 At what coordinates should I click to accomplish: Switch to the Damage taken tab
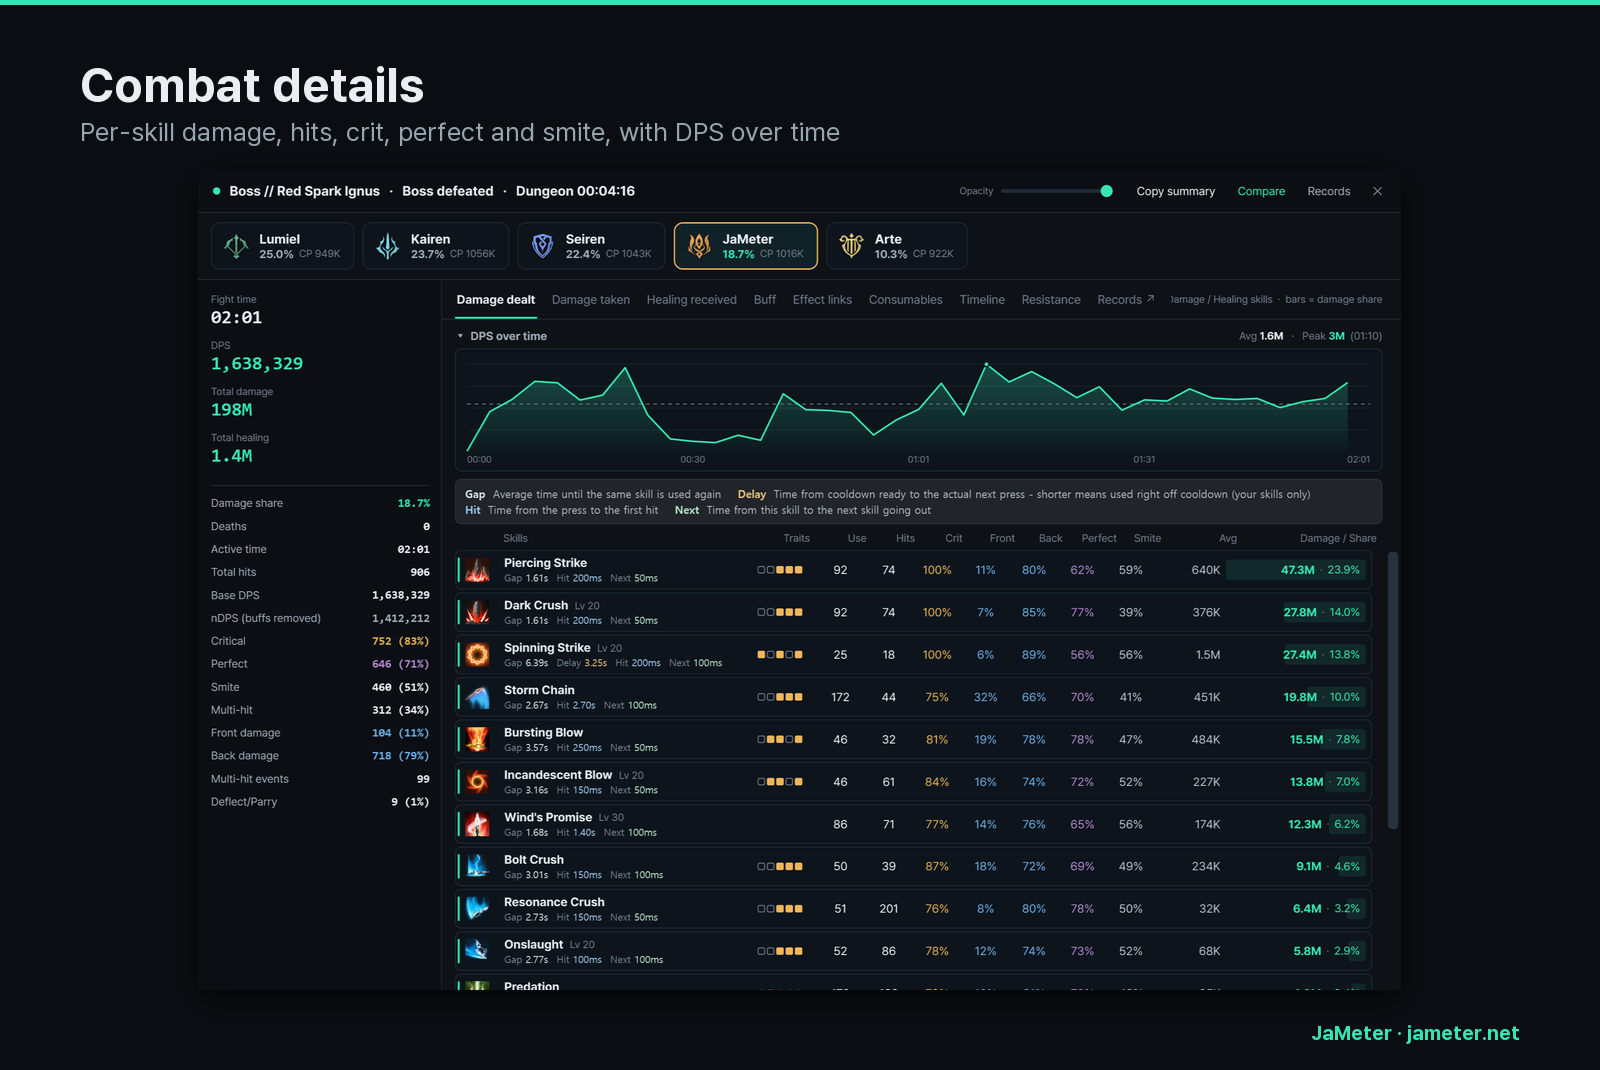591,300
